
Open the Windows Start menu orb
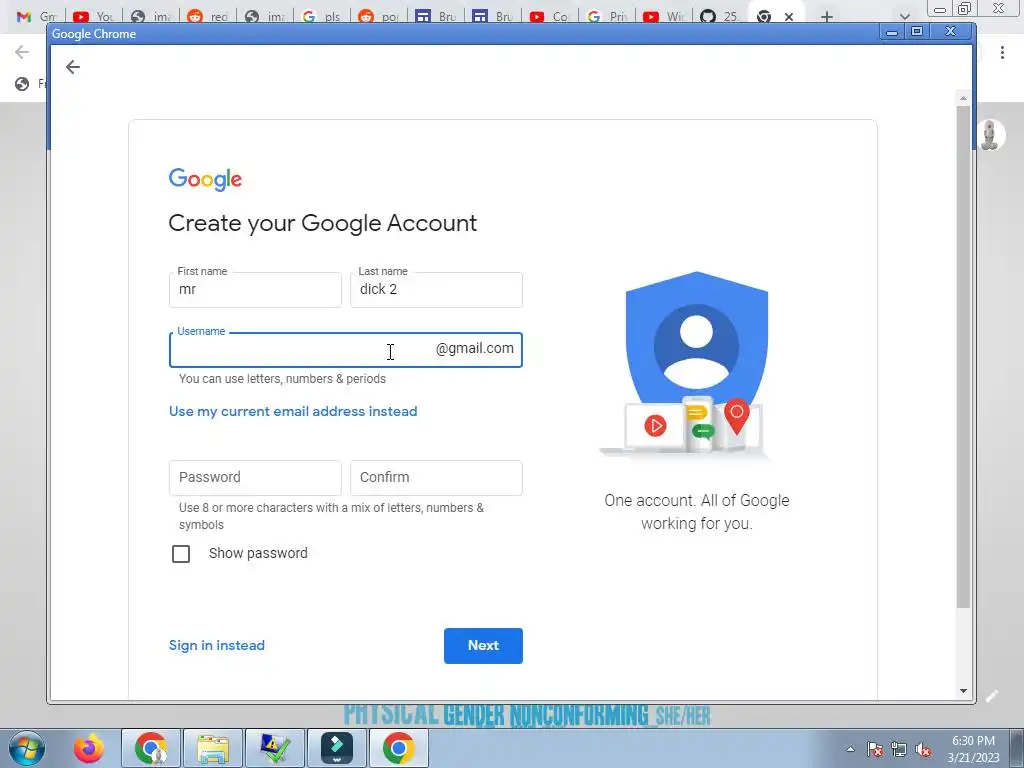[x=26, y=748]
